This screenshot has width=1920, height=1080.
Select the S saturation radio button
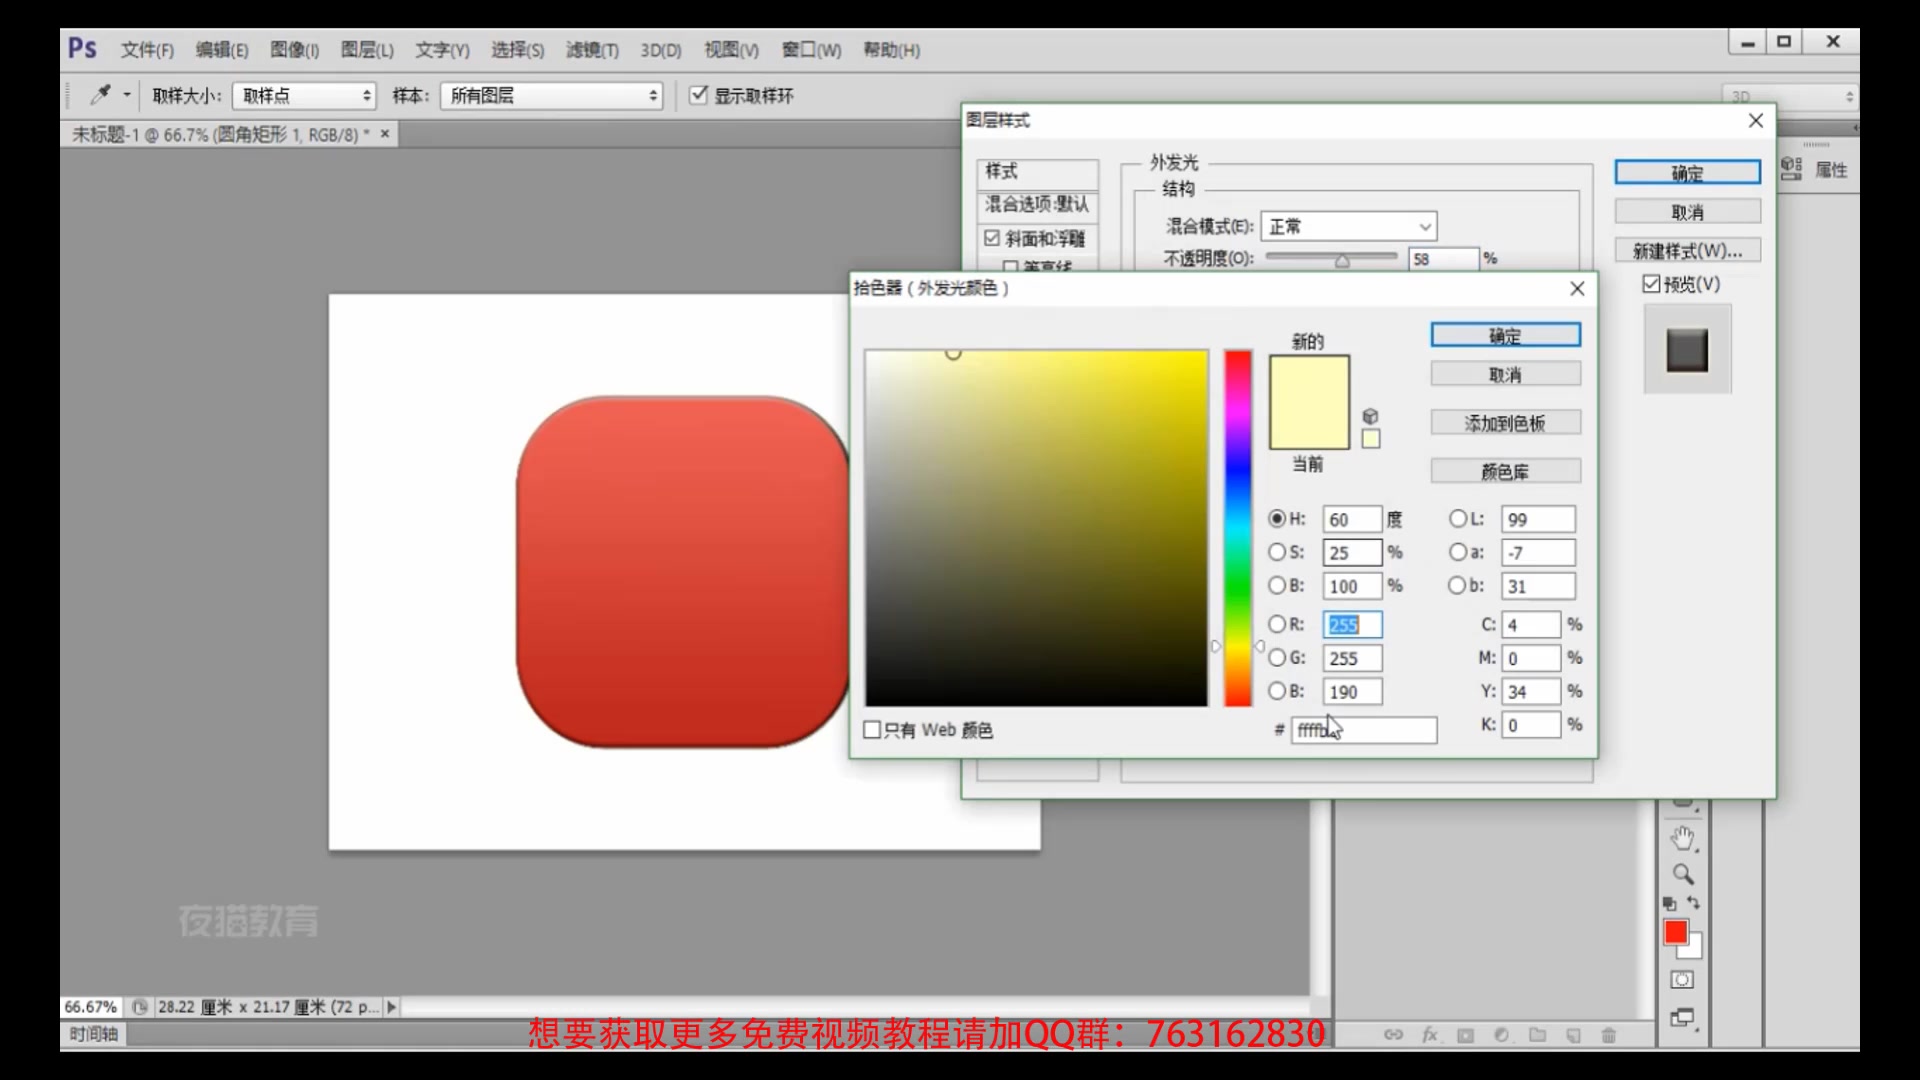(1277, 552)
